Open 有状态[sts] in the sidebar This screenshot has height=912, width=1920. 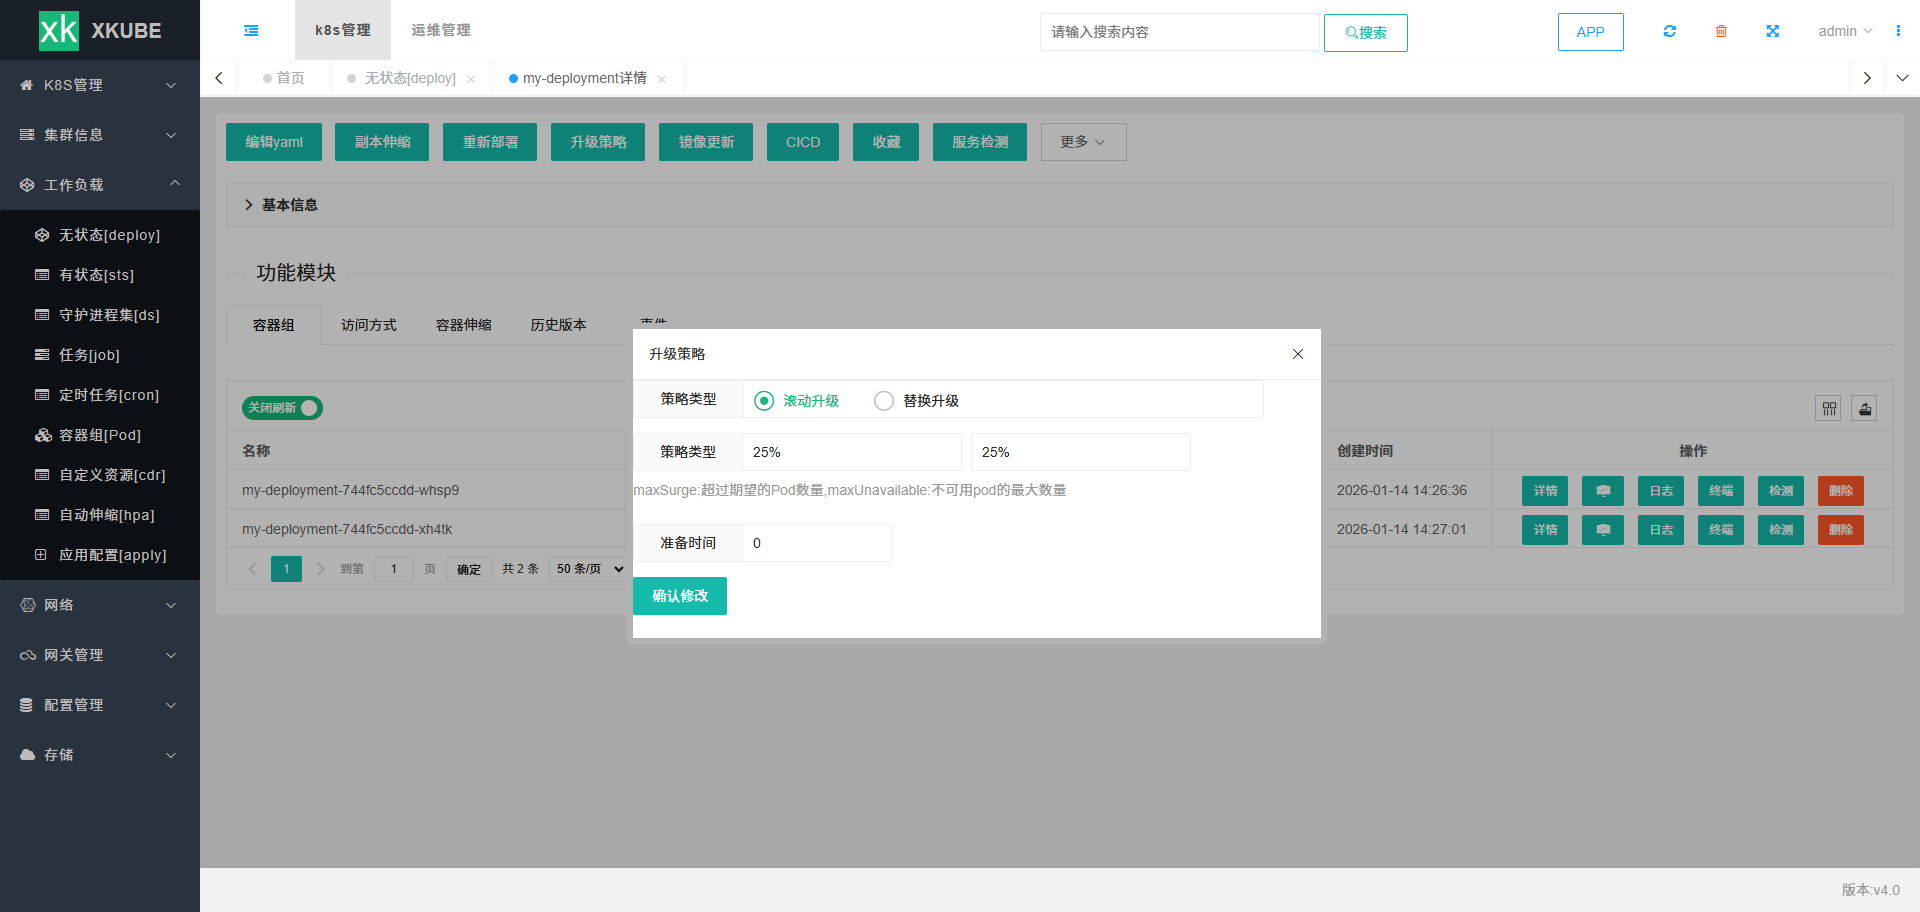click(x=100, y=275)
